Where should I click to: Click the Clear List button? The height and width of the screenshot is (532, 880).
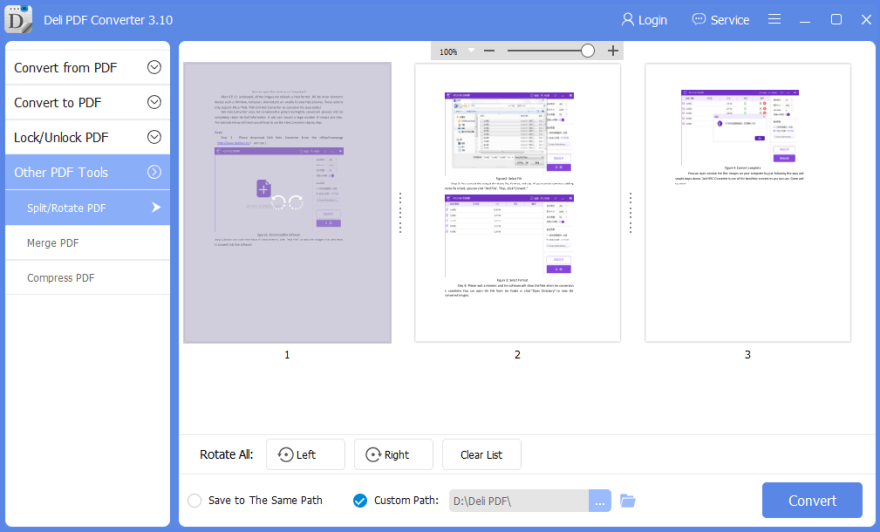[x=482, y=455]
